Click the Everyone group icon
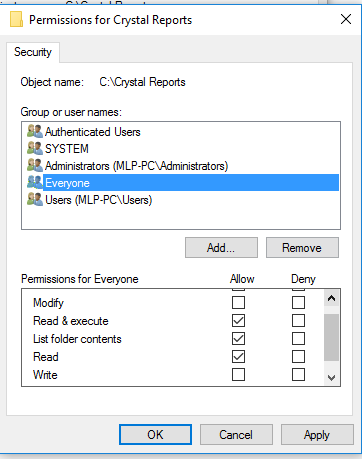362x459 pixels. [x=35, y=182]
